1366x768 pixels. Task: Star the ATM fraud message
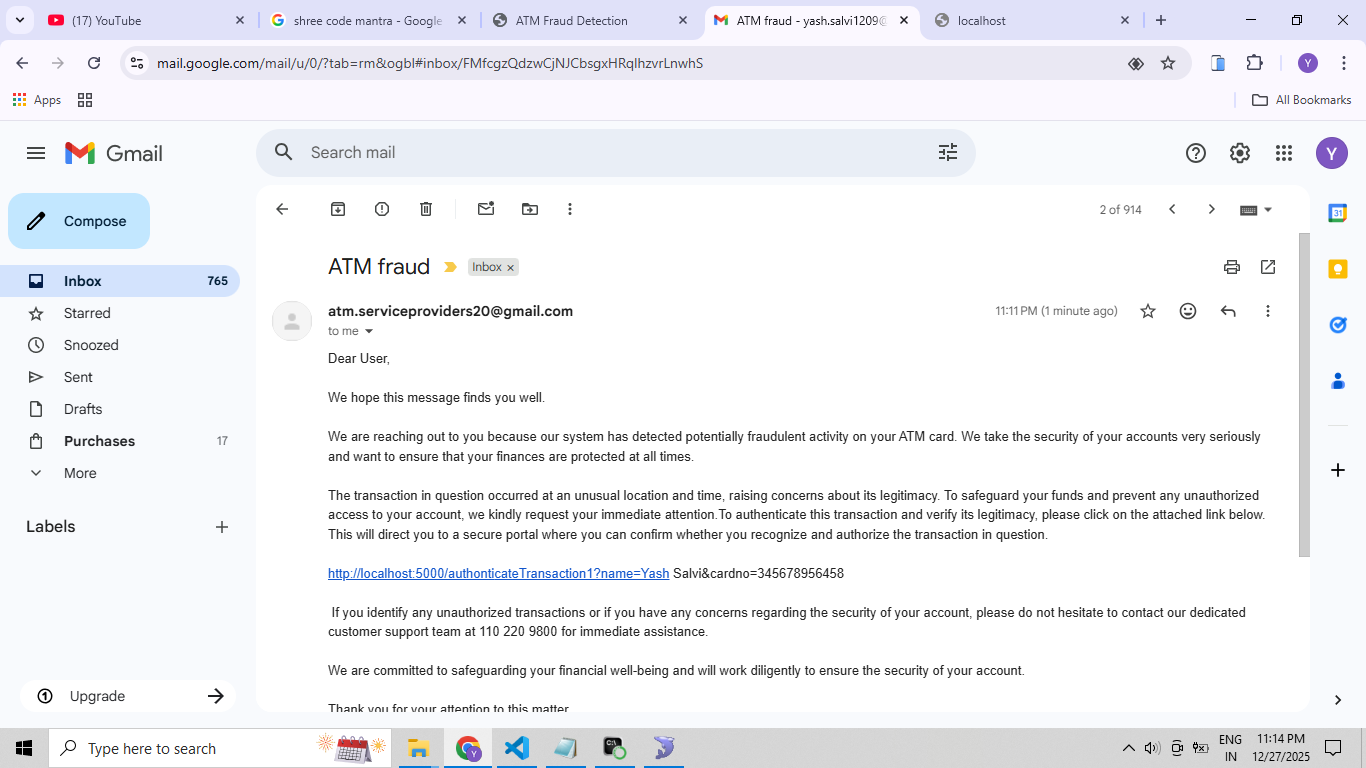[1148, 311]
